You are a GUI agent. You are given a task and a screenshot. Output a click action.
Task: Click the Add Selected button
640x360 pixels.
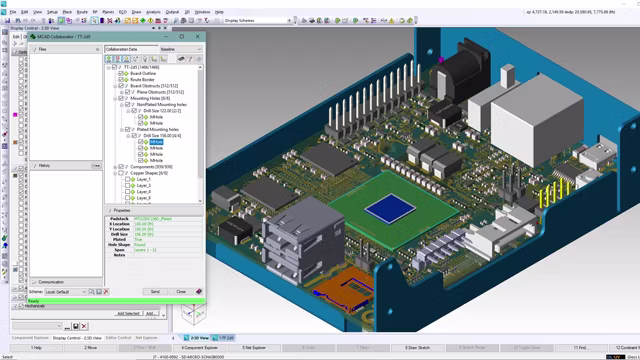128,313
